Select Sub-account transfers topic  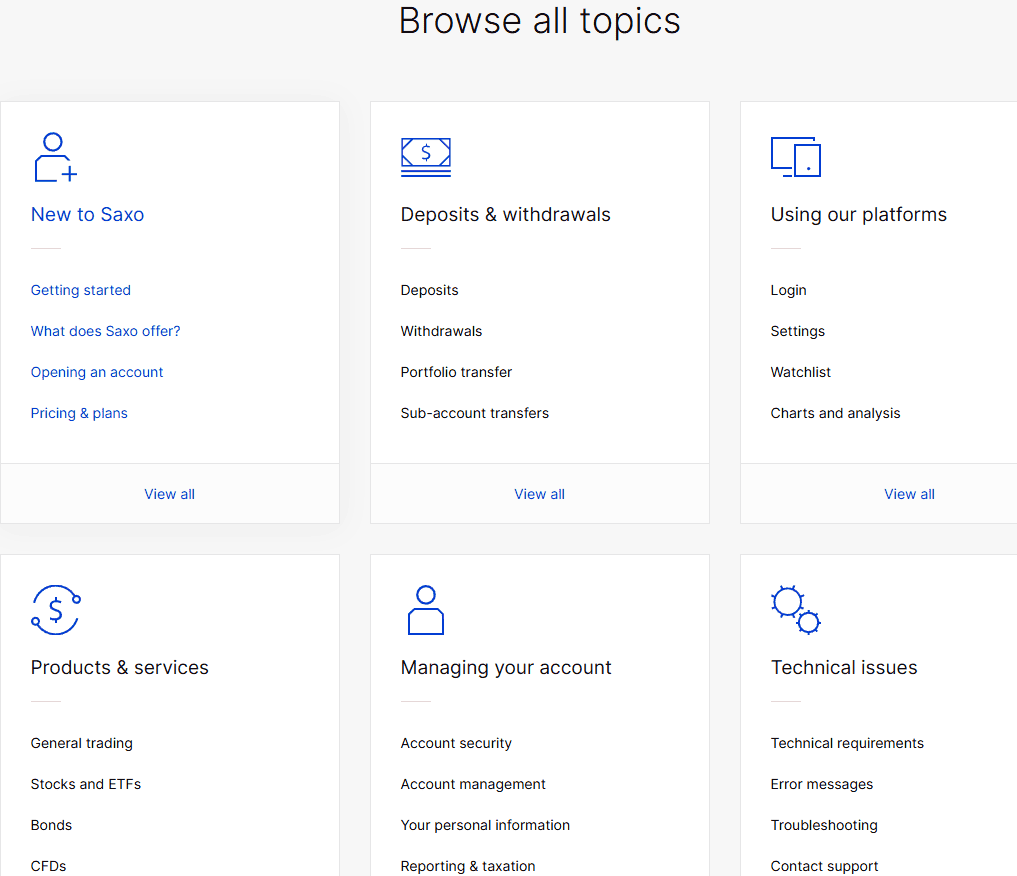click(x=474, y=413)
